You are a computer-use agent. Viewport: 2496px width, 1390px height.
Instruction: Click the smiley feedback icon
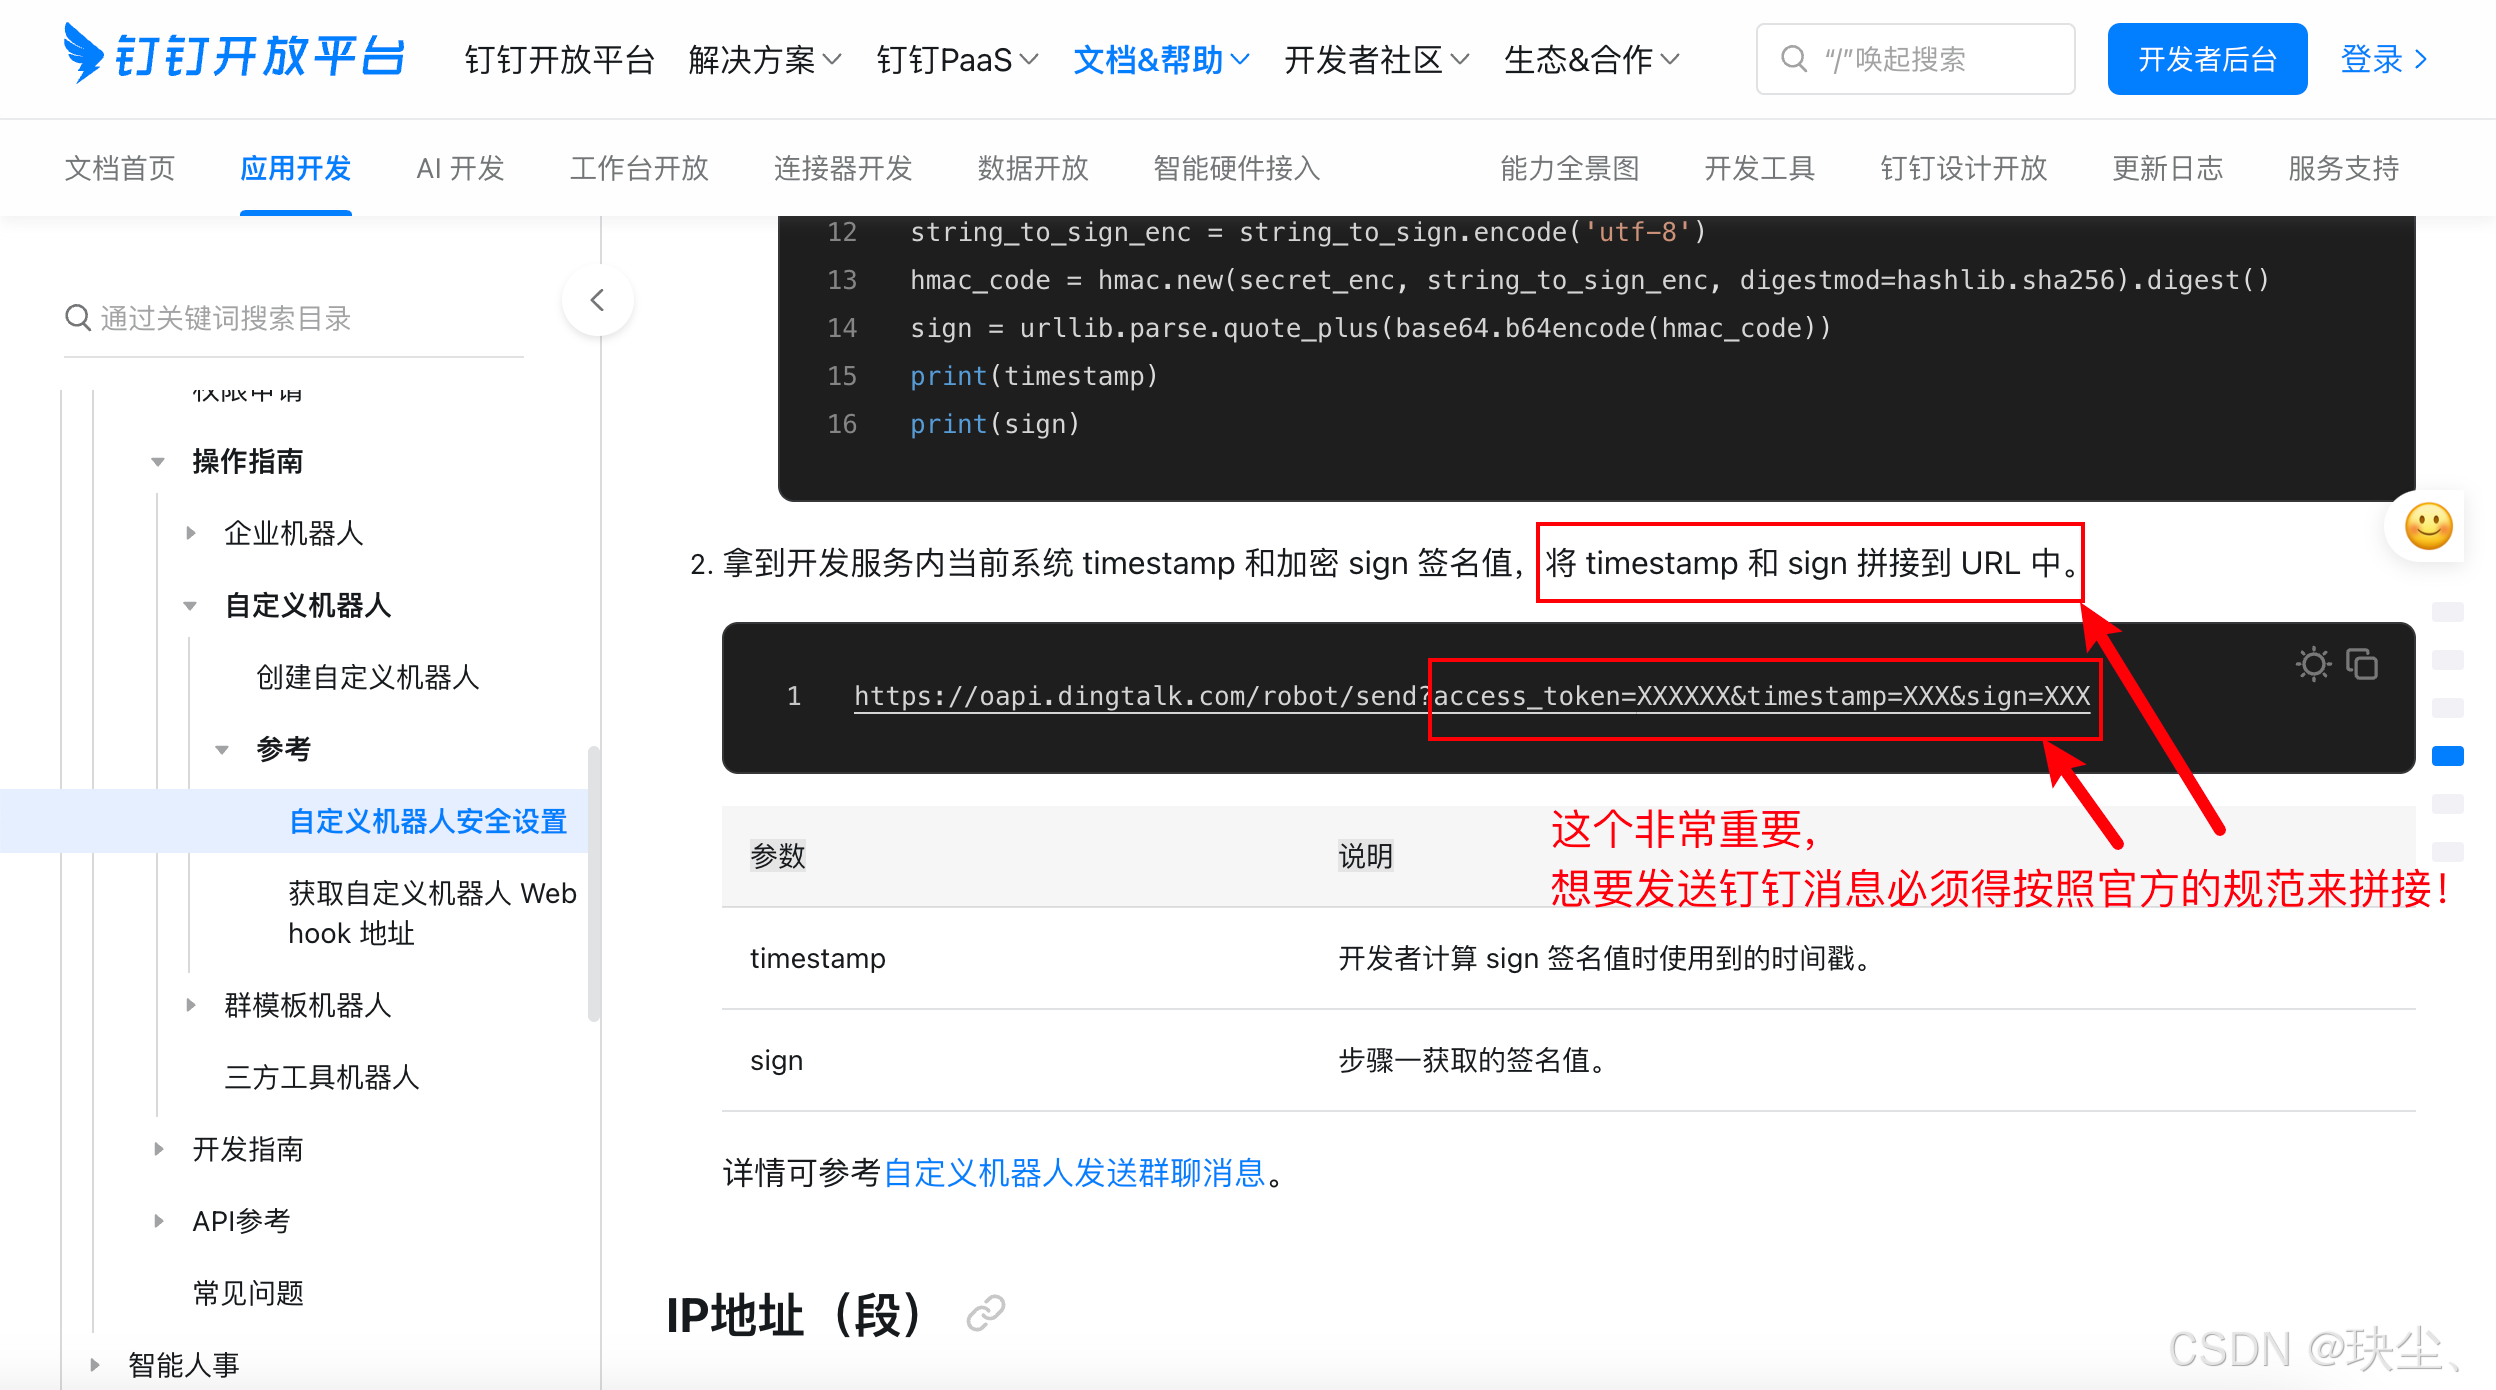pos(2428,526)
